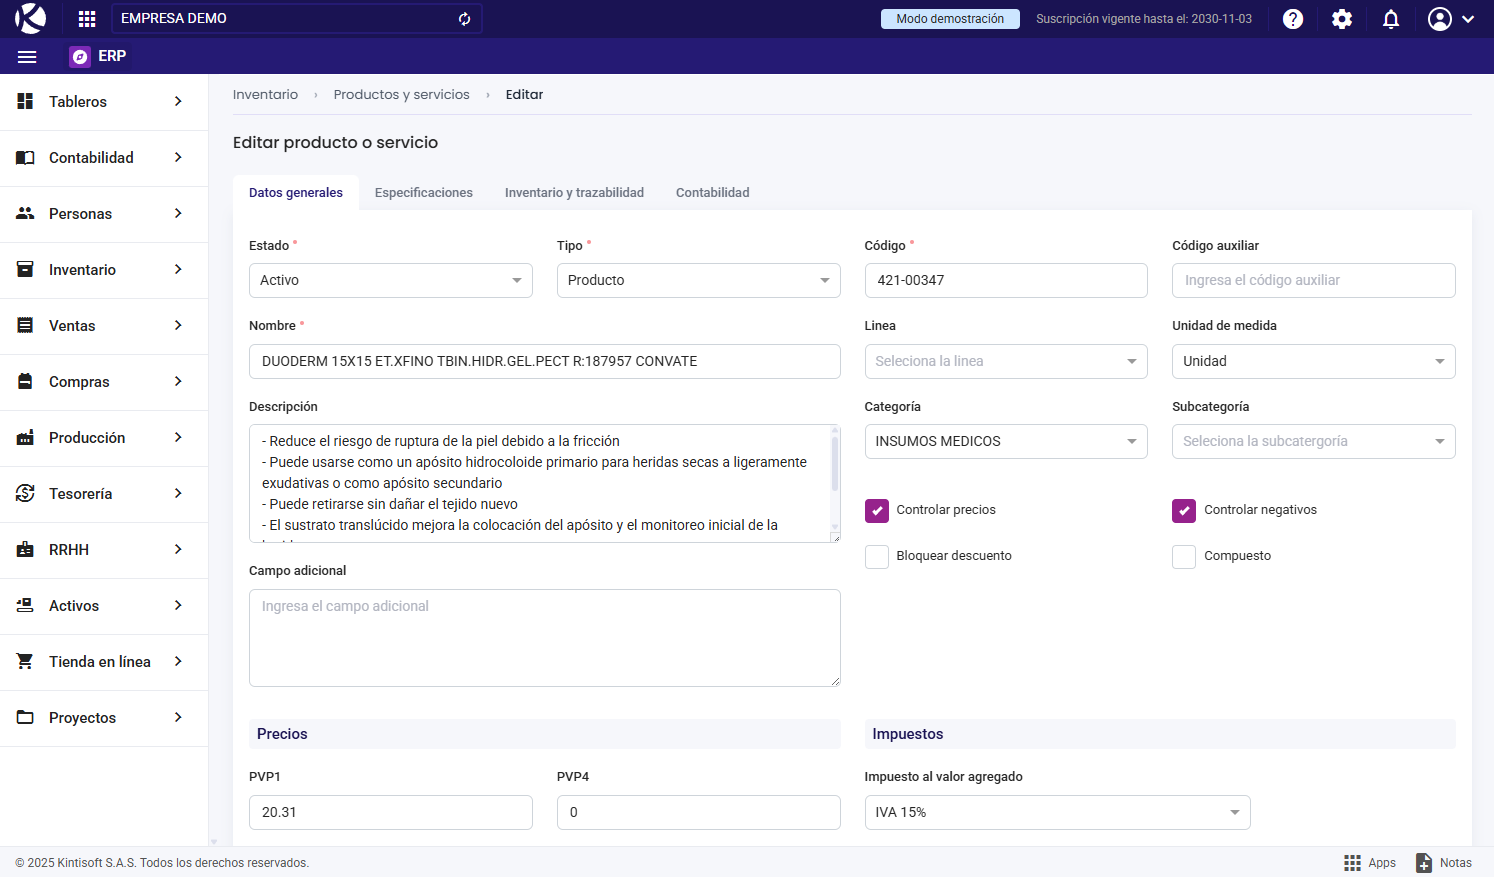Open the apps grid launcher icon

[87, 19]
